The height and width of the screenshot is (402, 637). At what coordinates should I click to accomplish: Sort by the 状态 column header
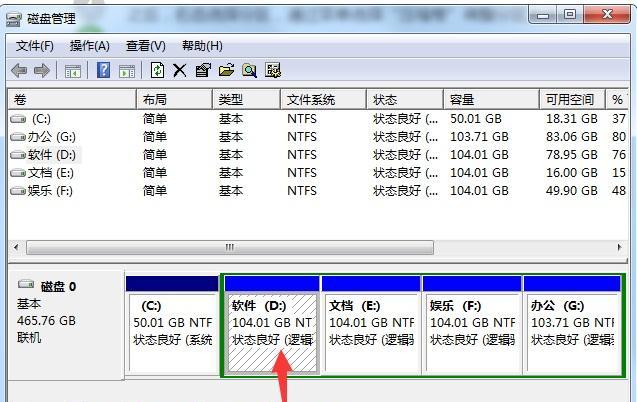(x=405, y=99)
